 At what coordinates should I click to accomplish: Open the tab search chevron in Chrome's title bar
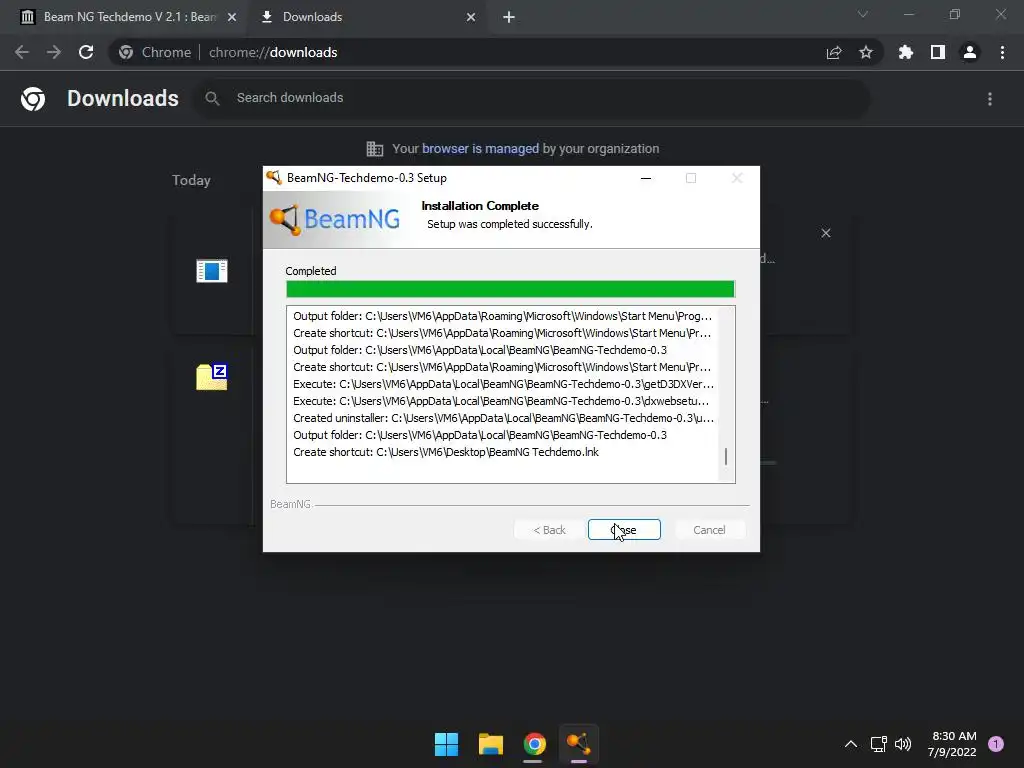(863, 14)
